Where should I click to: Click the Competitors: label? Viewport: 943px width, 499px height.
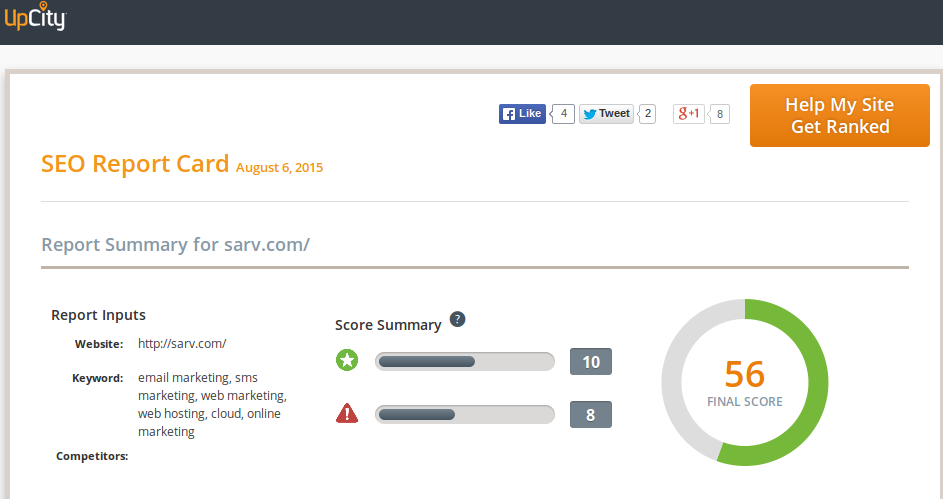click(92, 456)
